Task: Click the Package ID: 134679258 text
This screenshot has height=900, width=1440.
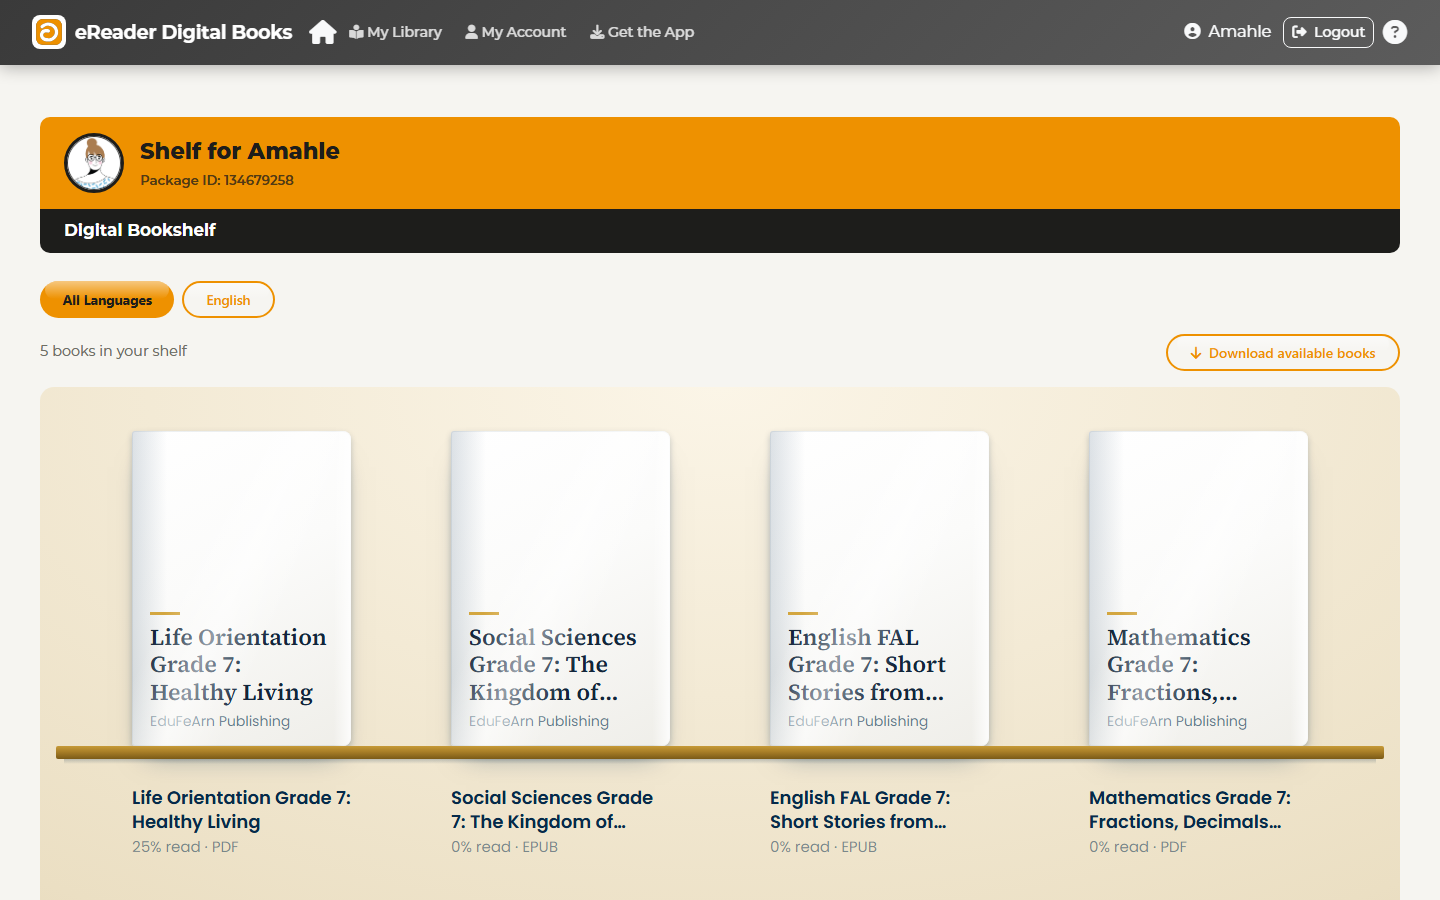Action: pyautogui.click(x=217, y=180)
